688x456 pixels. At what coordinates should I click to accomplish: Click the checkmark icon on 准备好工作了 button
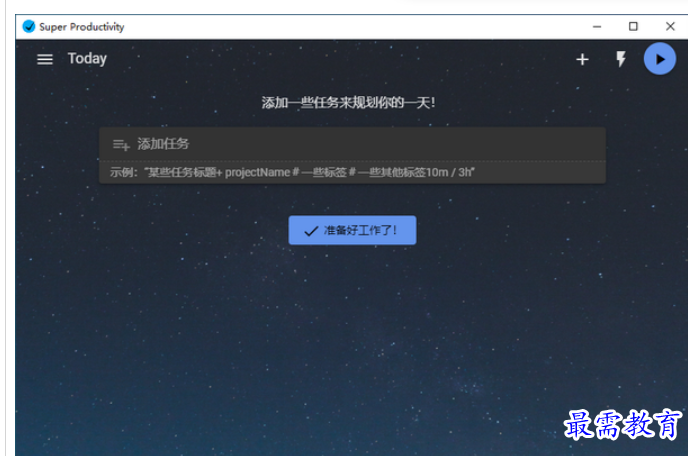[311, 230]
